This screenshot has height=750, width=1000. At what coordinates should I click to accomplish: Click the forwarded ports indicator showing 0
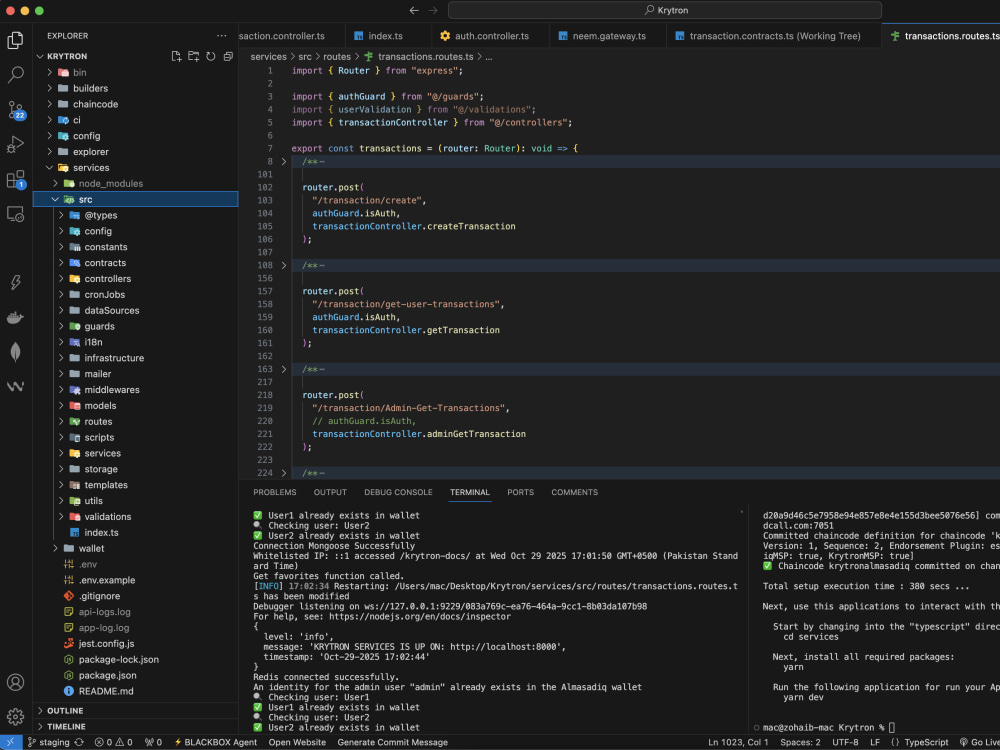point(153,742)
